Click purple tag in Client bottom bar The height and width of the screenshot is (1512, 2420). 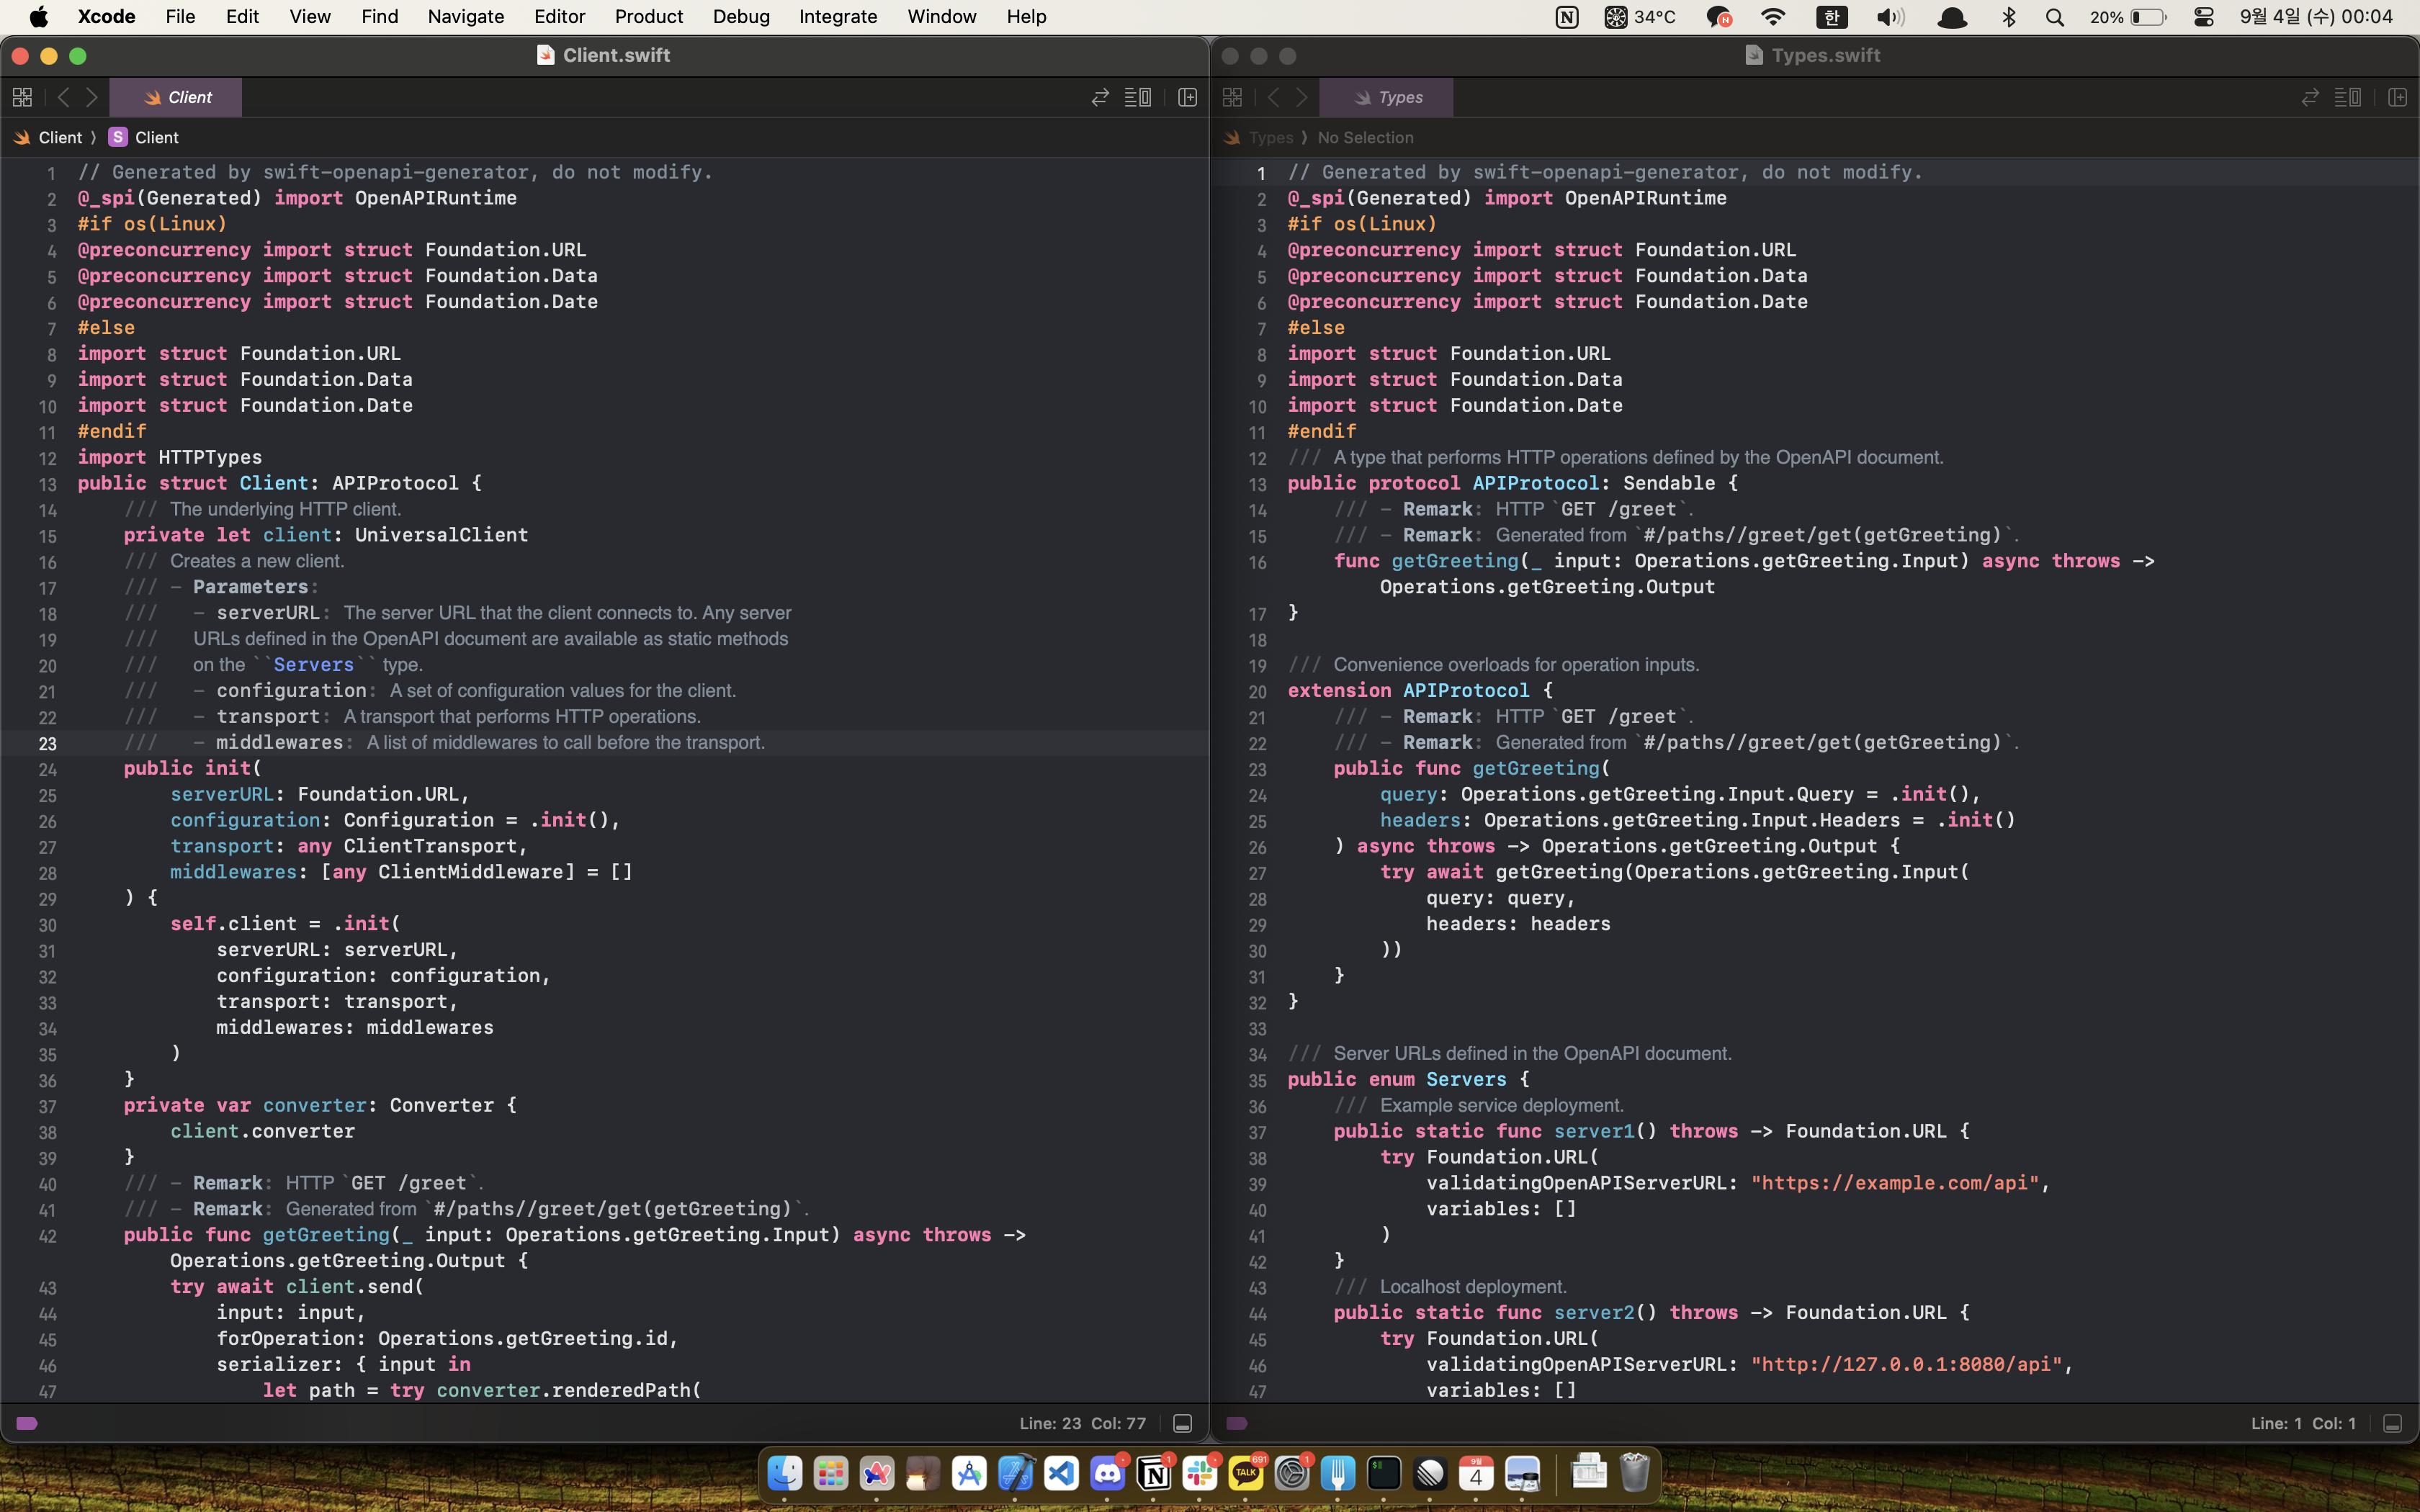pos(27,1423)
